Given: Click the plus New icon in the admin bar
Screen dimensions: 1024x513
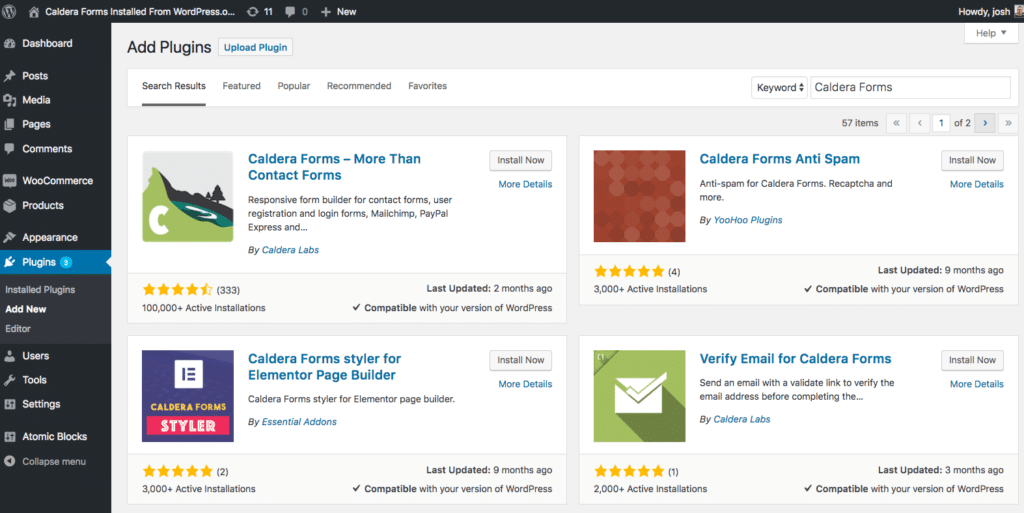Looking at the screenshot, I should pos(326,12).
